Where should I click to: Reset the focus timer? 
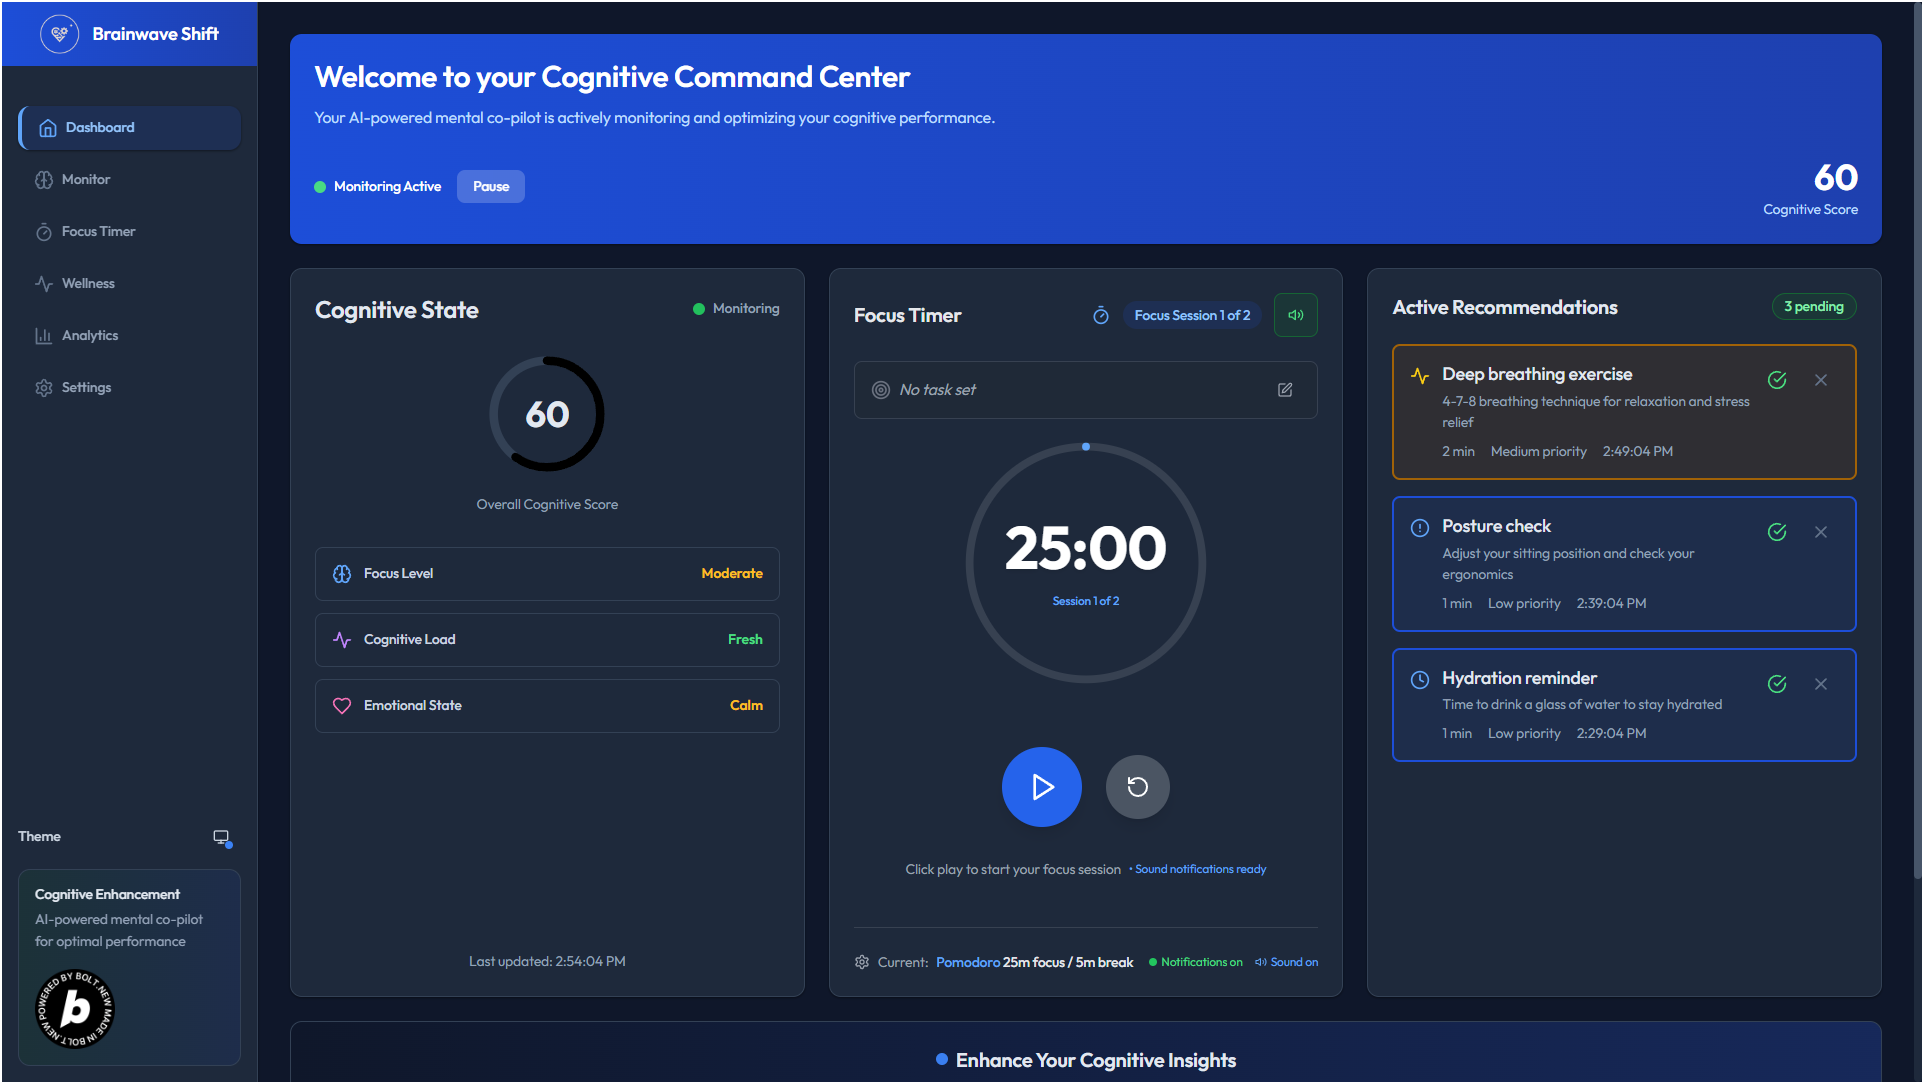[x=1137, y=787]
